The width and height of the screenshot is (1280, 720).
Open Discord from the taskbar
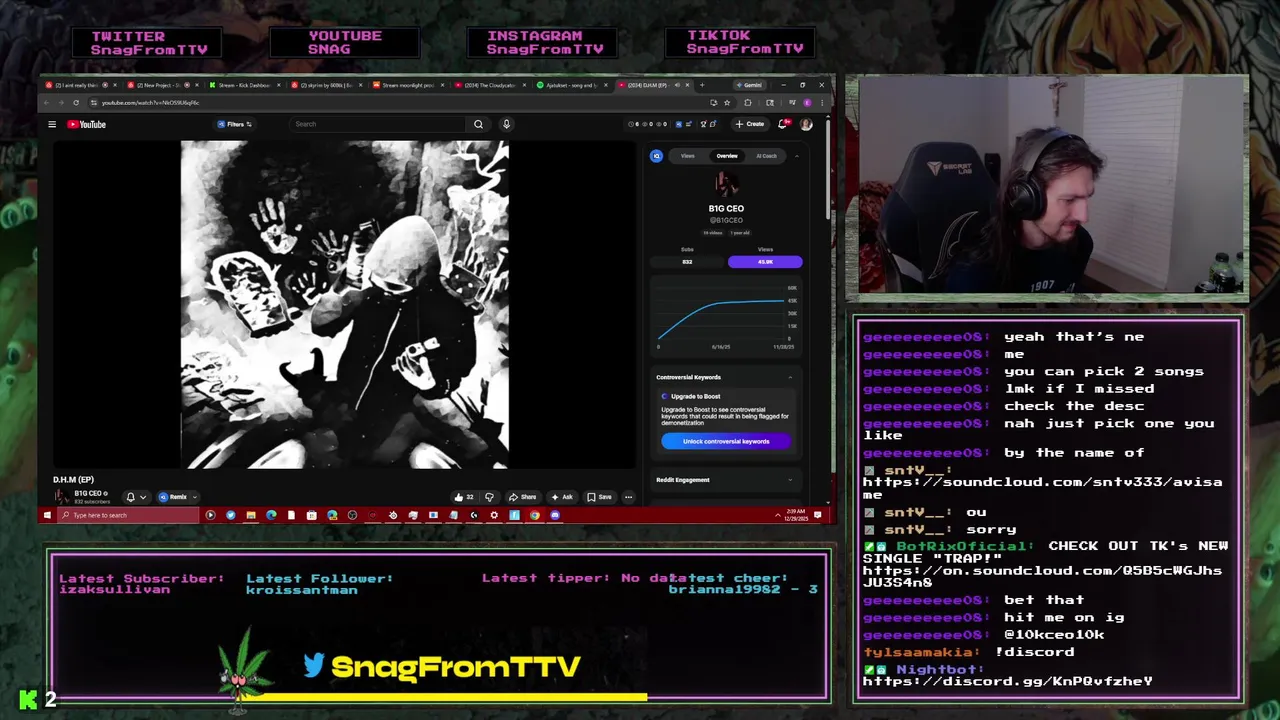click(555, 515)
